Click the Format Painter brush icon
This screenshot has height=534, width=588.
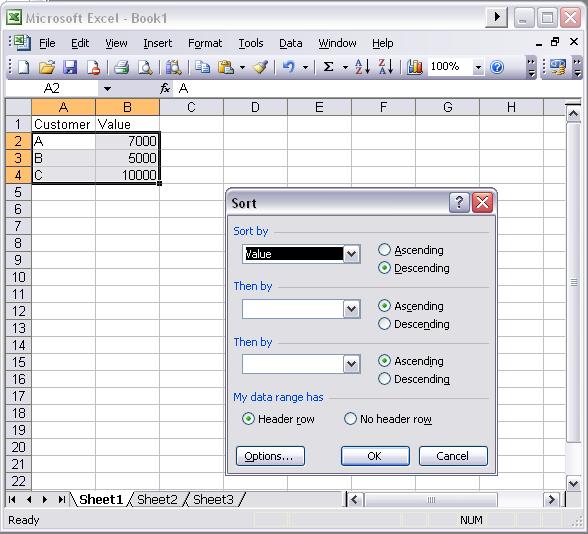[260, 67]
